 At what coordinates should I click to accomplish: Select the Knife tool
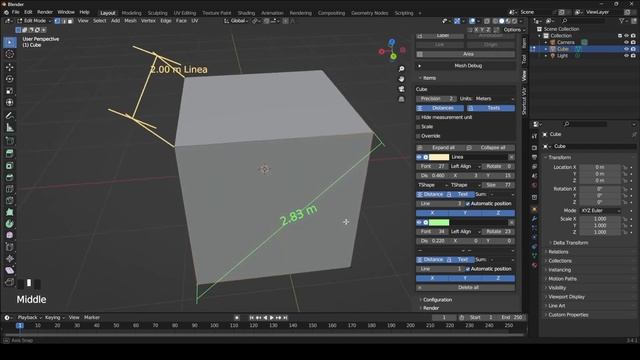pos(10,201)
